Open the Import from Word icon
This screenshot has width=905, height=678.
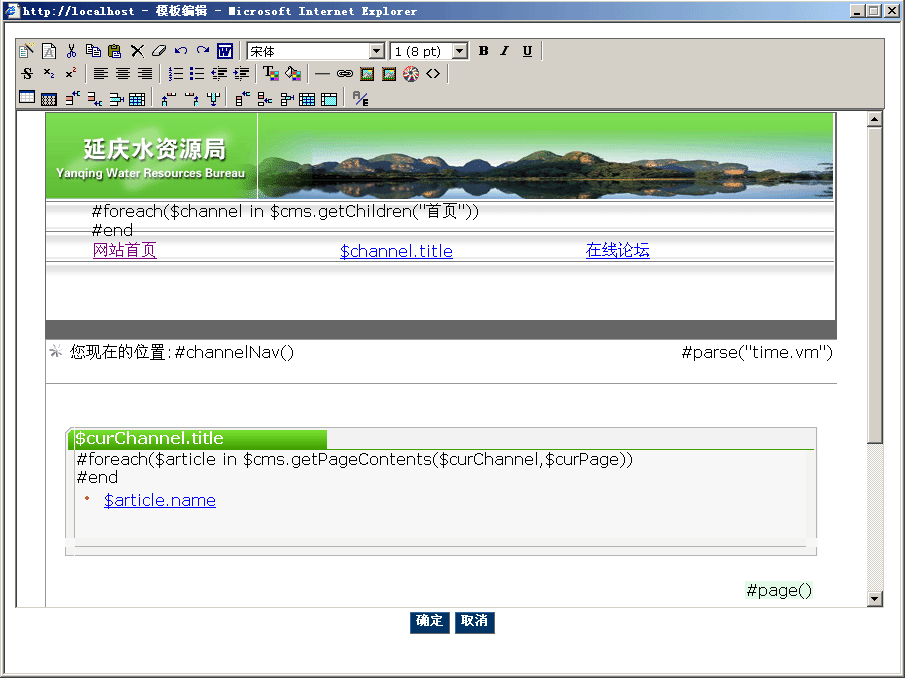click(225, 50)
